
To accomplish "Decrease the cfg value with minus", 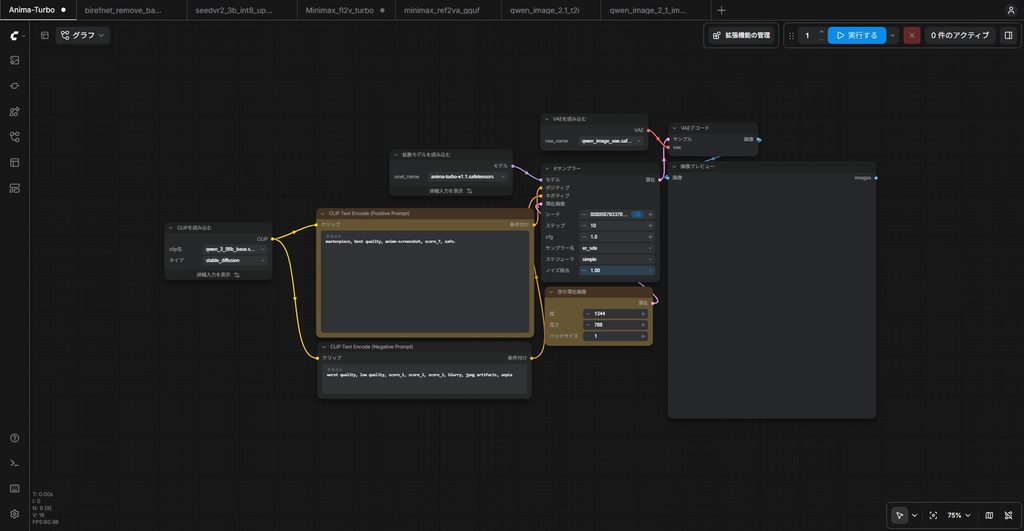I will [584, 237].
